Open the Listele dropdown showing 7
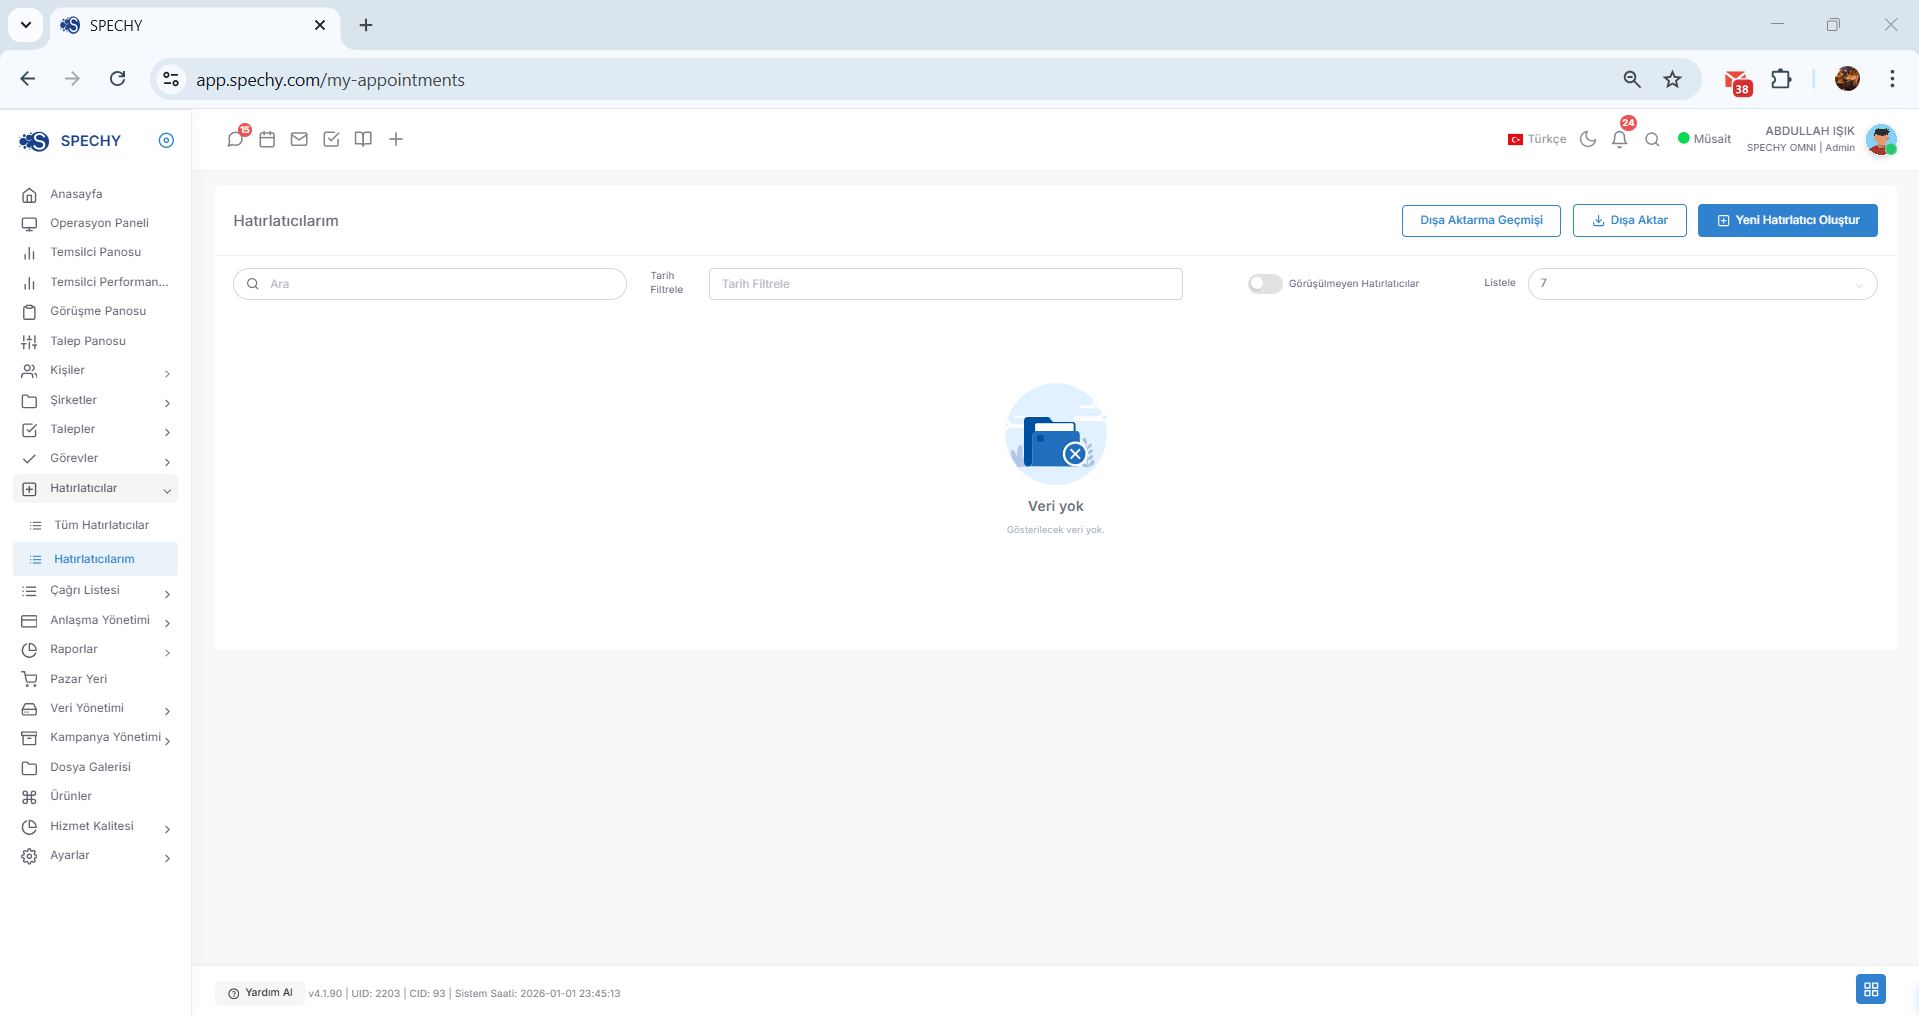 point(1702,284)
